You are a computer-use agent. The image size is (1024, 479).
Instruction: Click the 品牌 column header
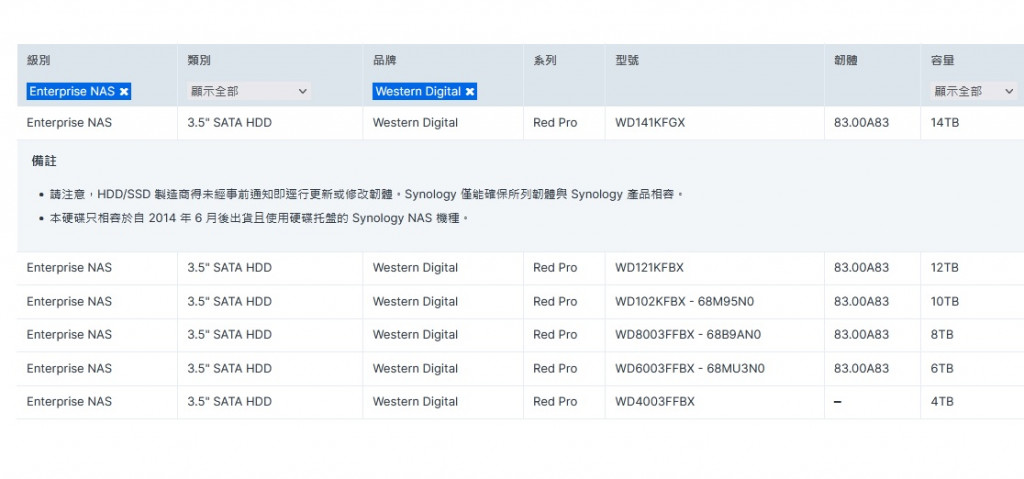click(x=385, y=60)
